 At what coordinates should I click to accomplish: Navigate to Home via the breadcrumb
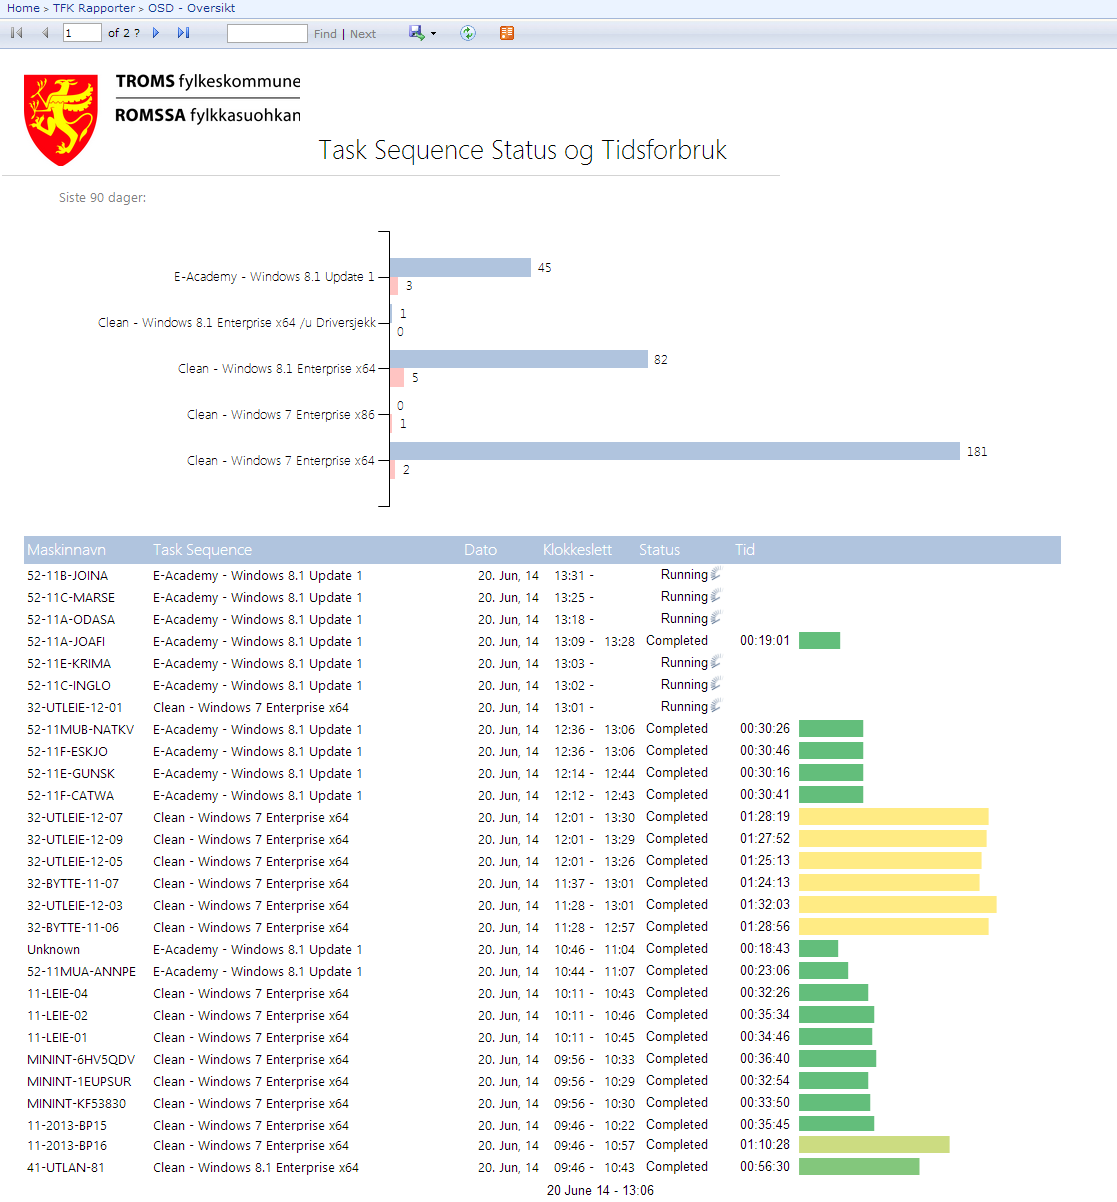click(22, 7)
